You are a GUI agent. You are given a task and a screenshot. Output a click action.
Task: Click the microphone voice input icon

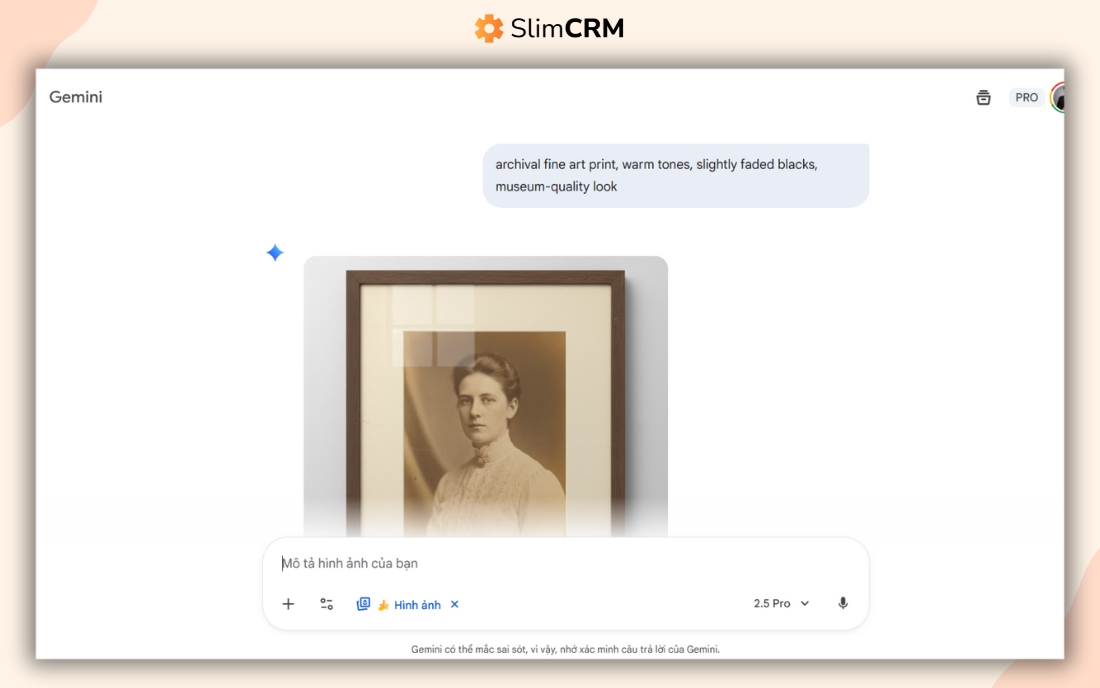[x=843, y=603]
